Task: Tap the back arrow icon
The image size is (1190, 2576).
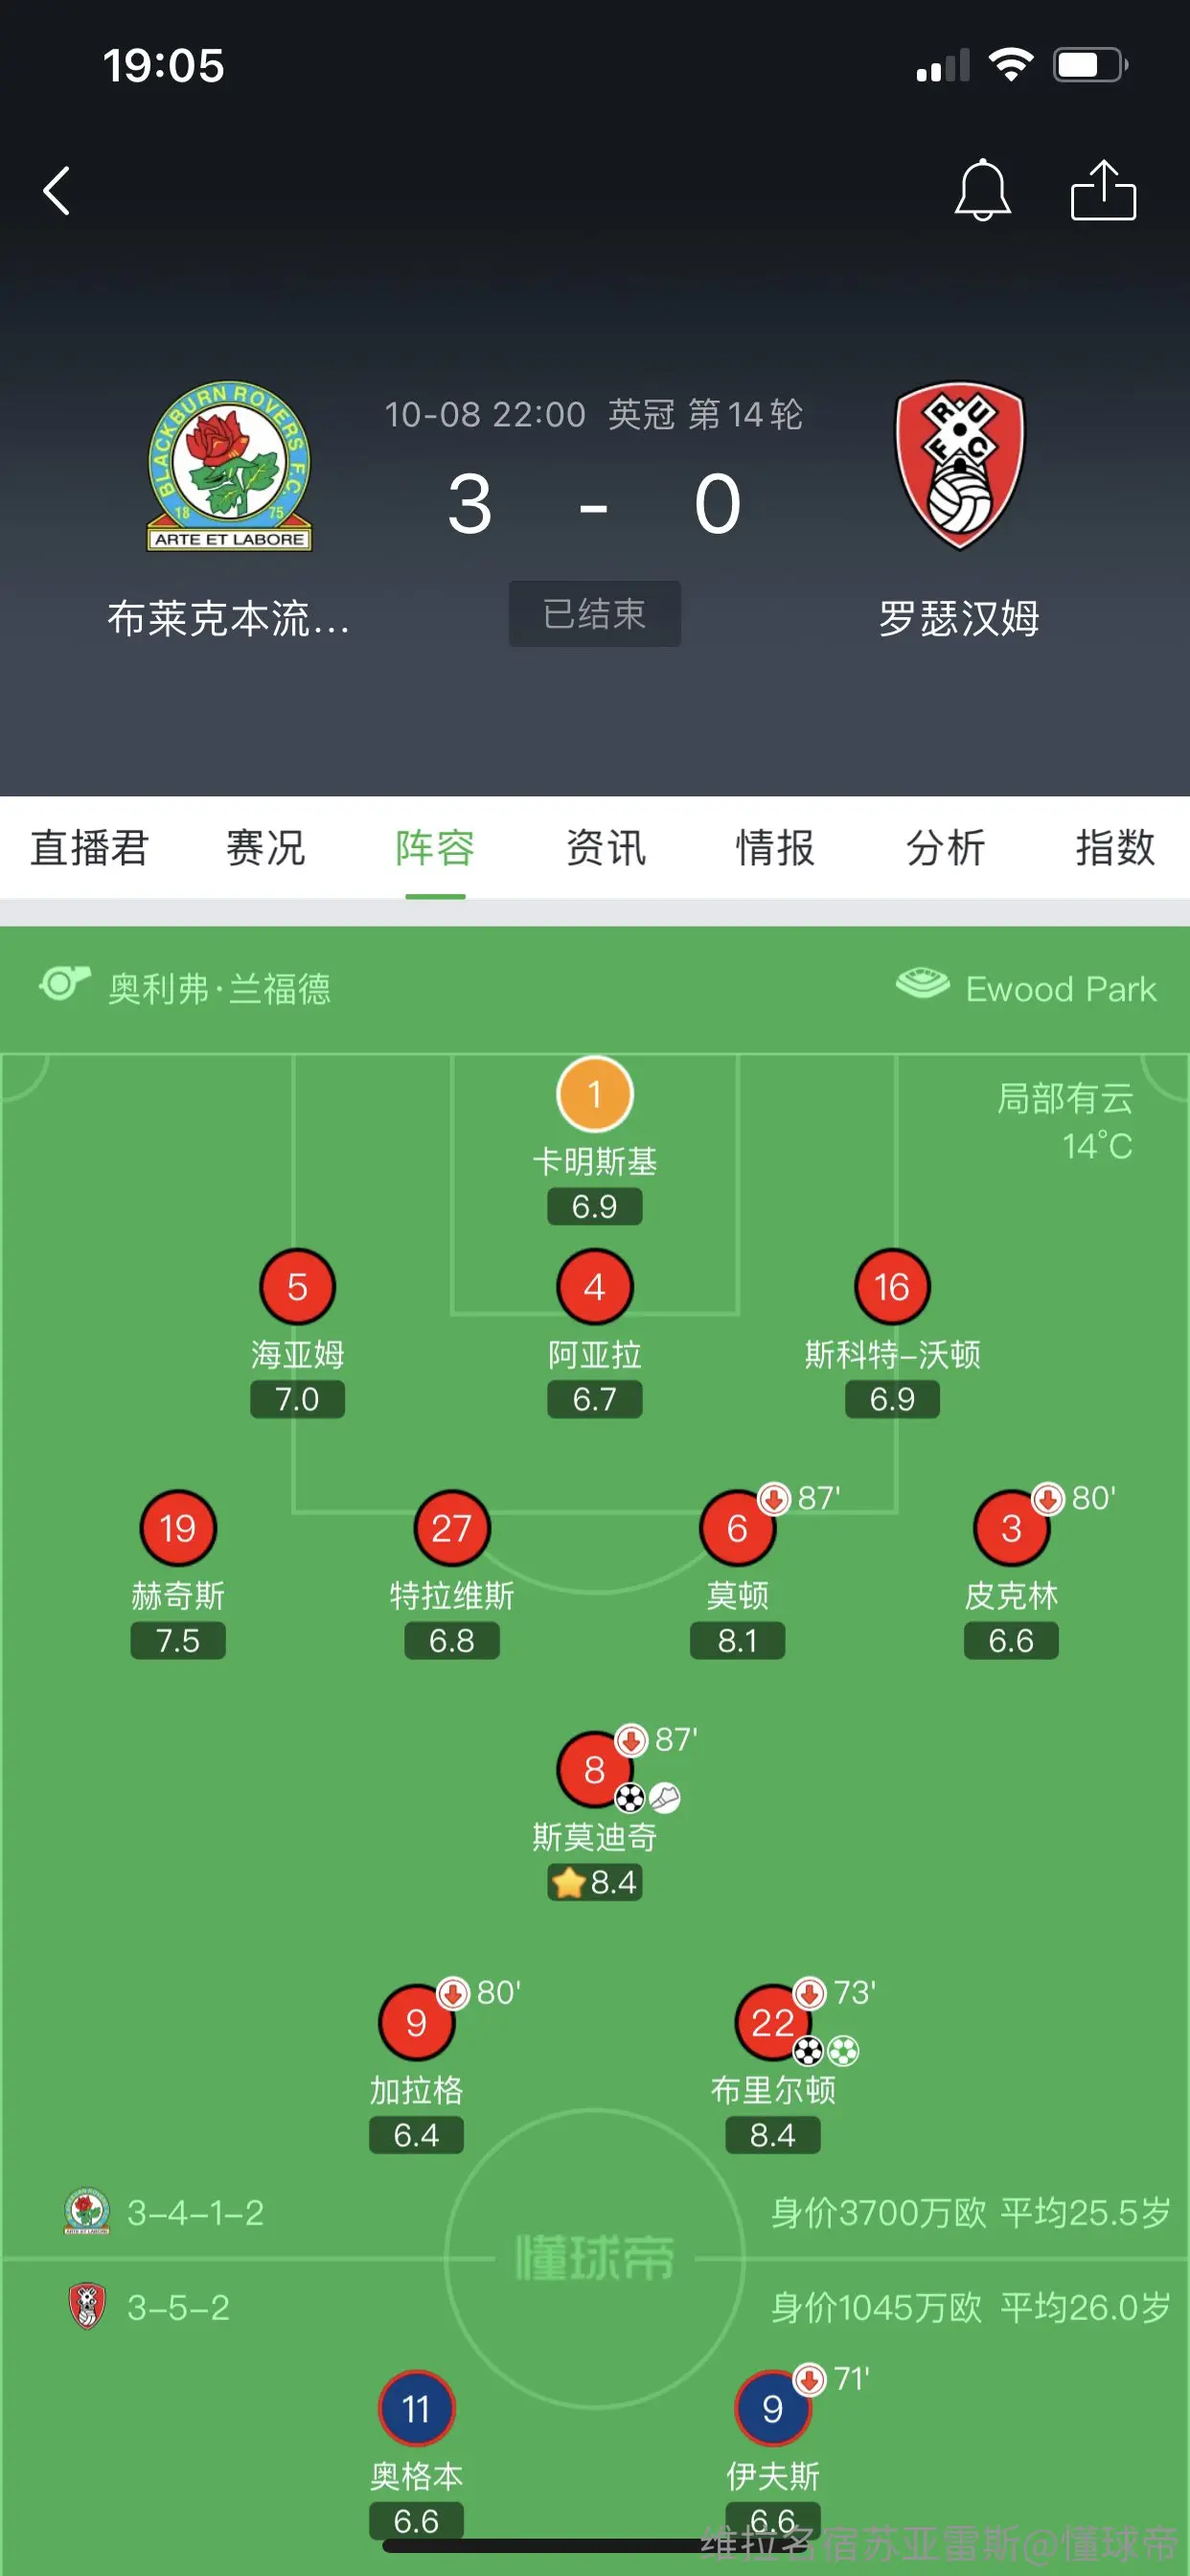Action: (57, 190)
